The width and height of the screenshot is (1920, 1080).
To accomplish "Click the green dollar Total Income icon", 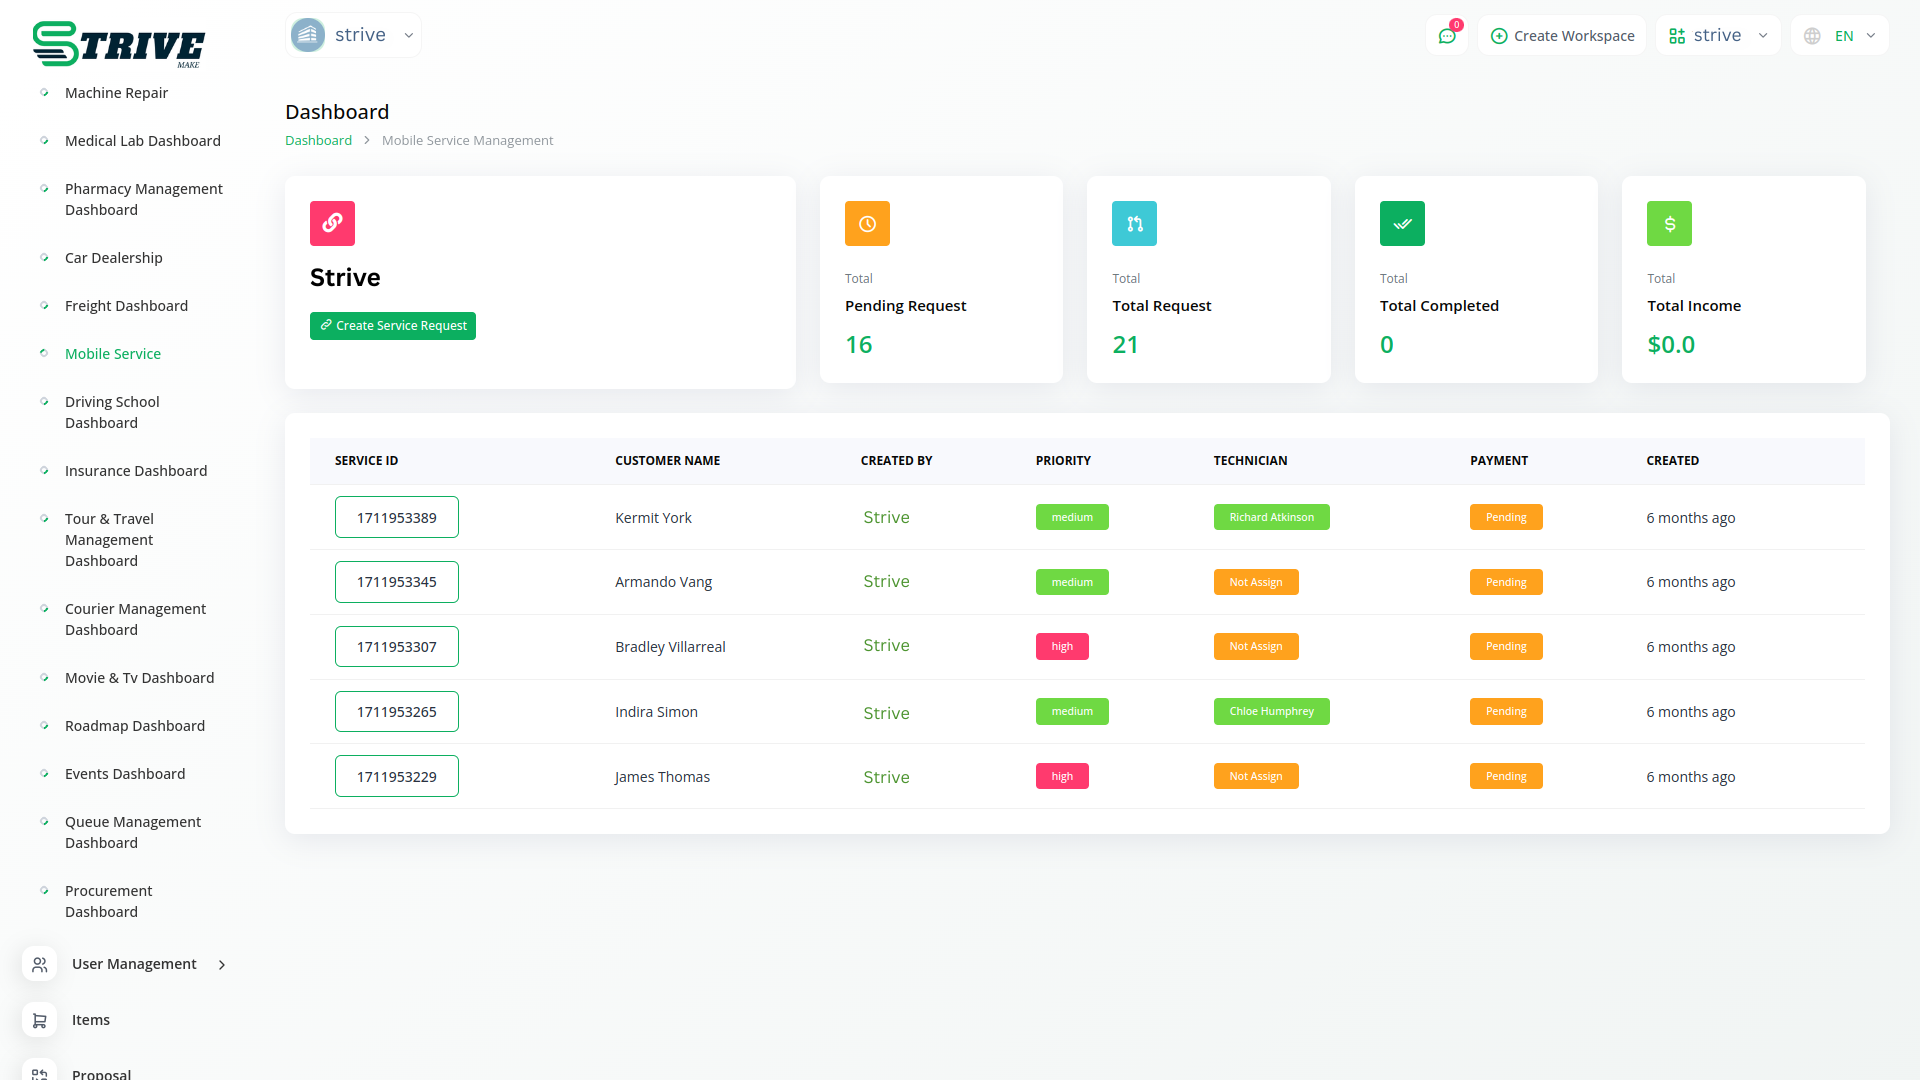I will 1669,223.
